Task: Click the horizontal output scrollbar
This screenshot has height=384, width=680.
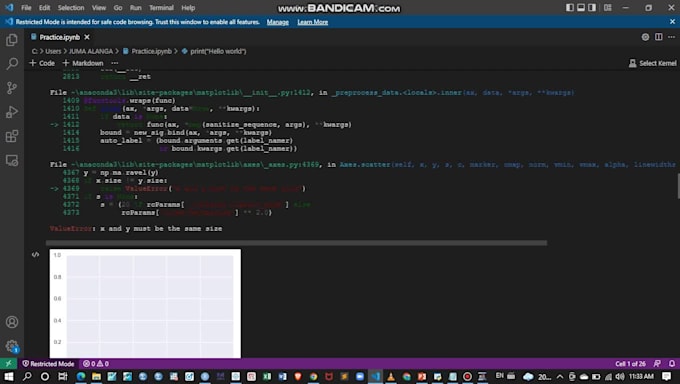Action: 296,243
